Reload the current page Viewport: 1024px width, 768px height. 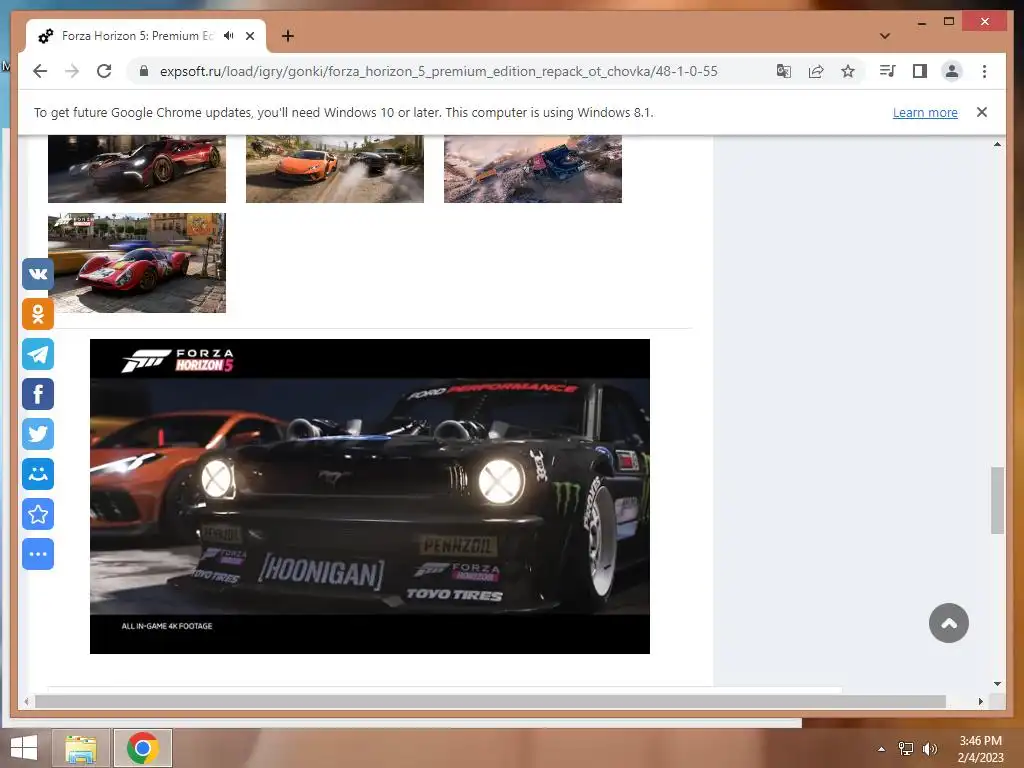104,71
